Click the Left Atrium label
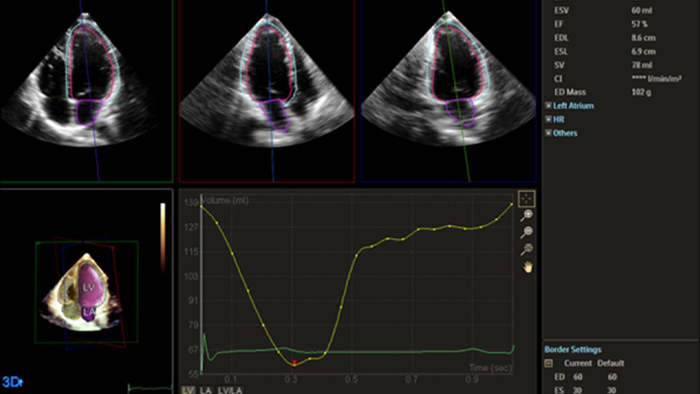 (573, 106)
